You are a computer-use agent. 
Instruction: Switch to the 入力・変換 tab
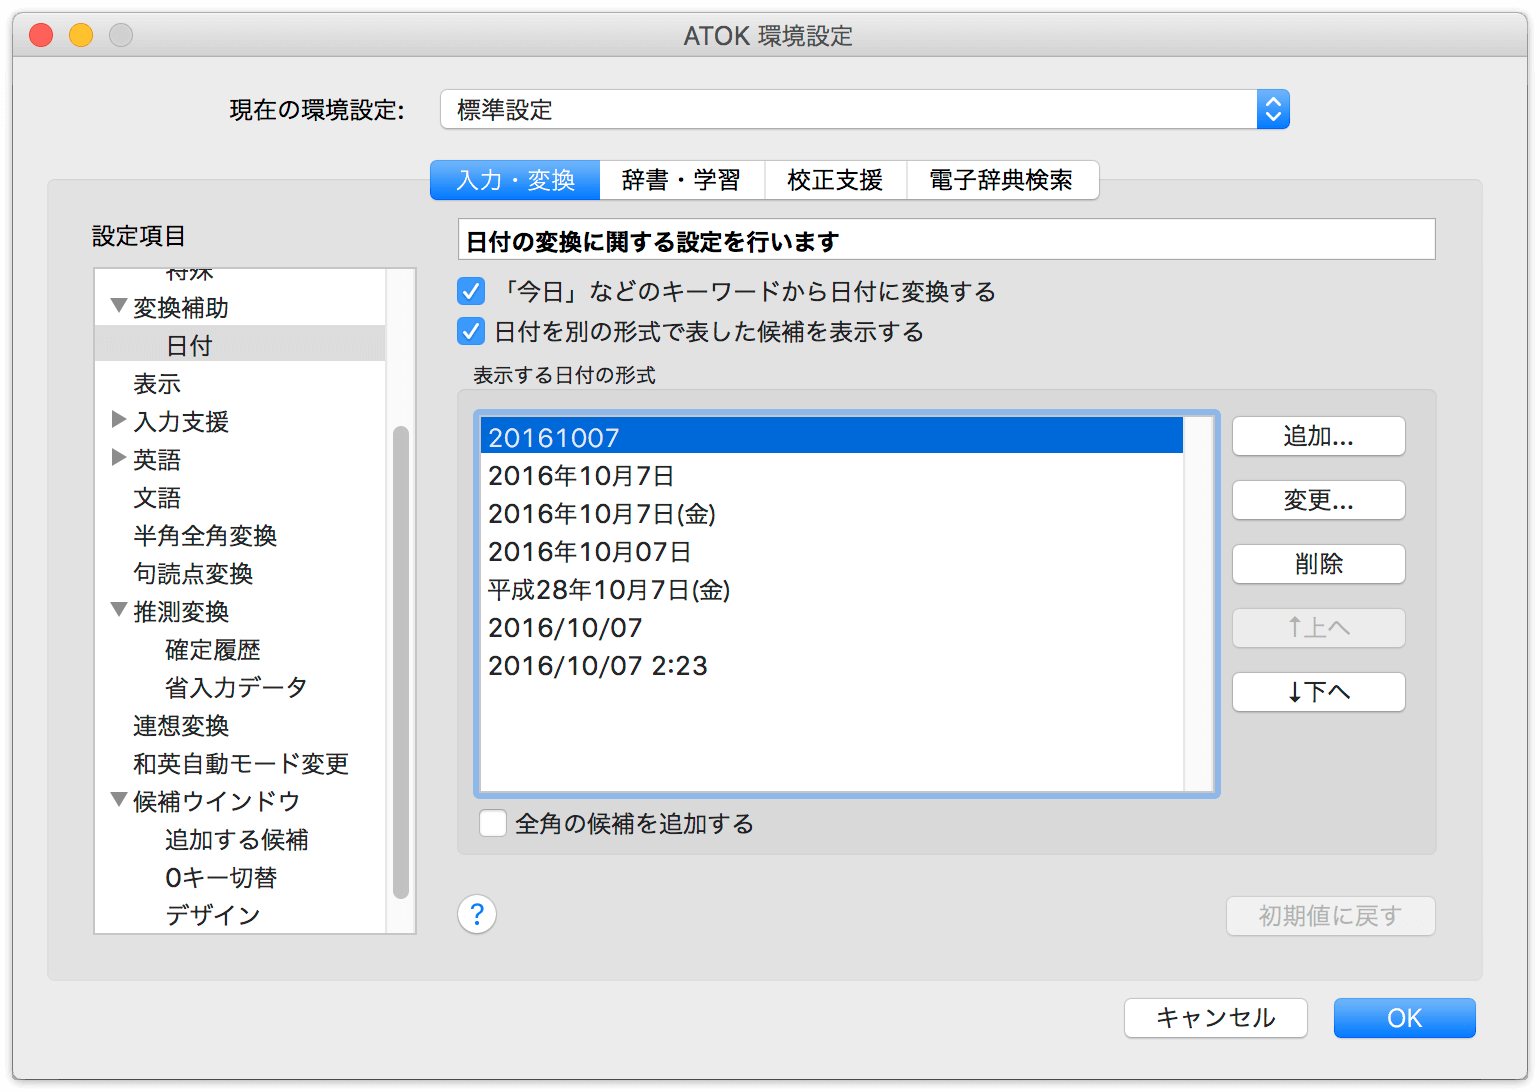[515, 180]
